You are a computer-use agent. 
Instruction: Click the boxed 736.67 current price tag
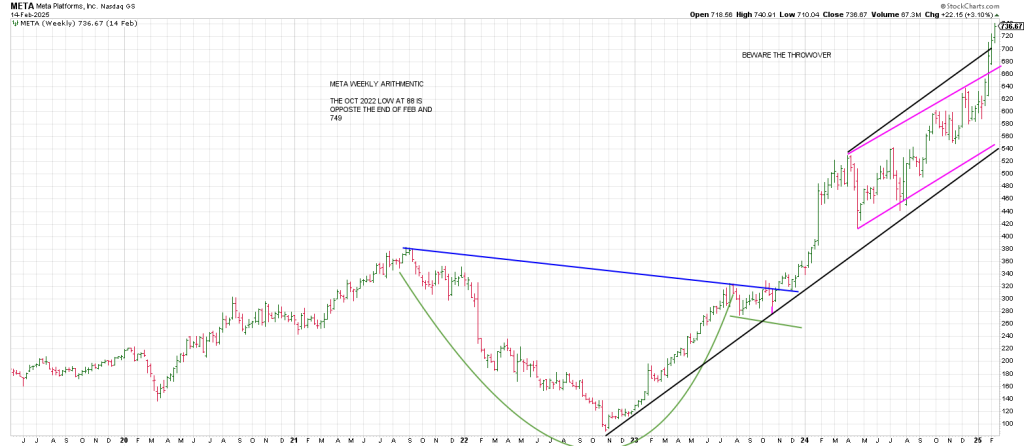coord(1008,28)
